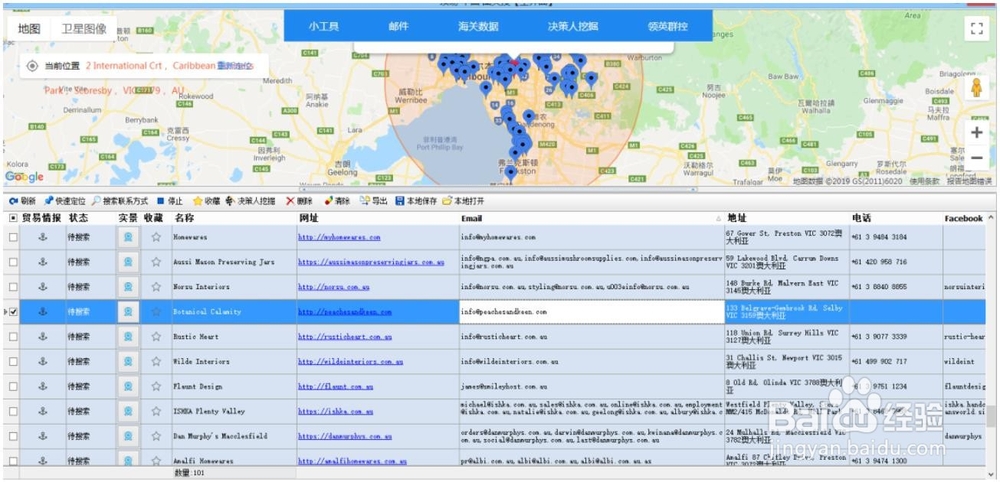Check the Wilde Interiors row checkbox
1000x482 pixels.
(x=13, y=362)
